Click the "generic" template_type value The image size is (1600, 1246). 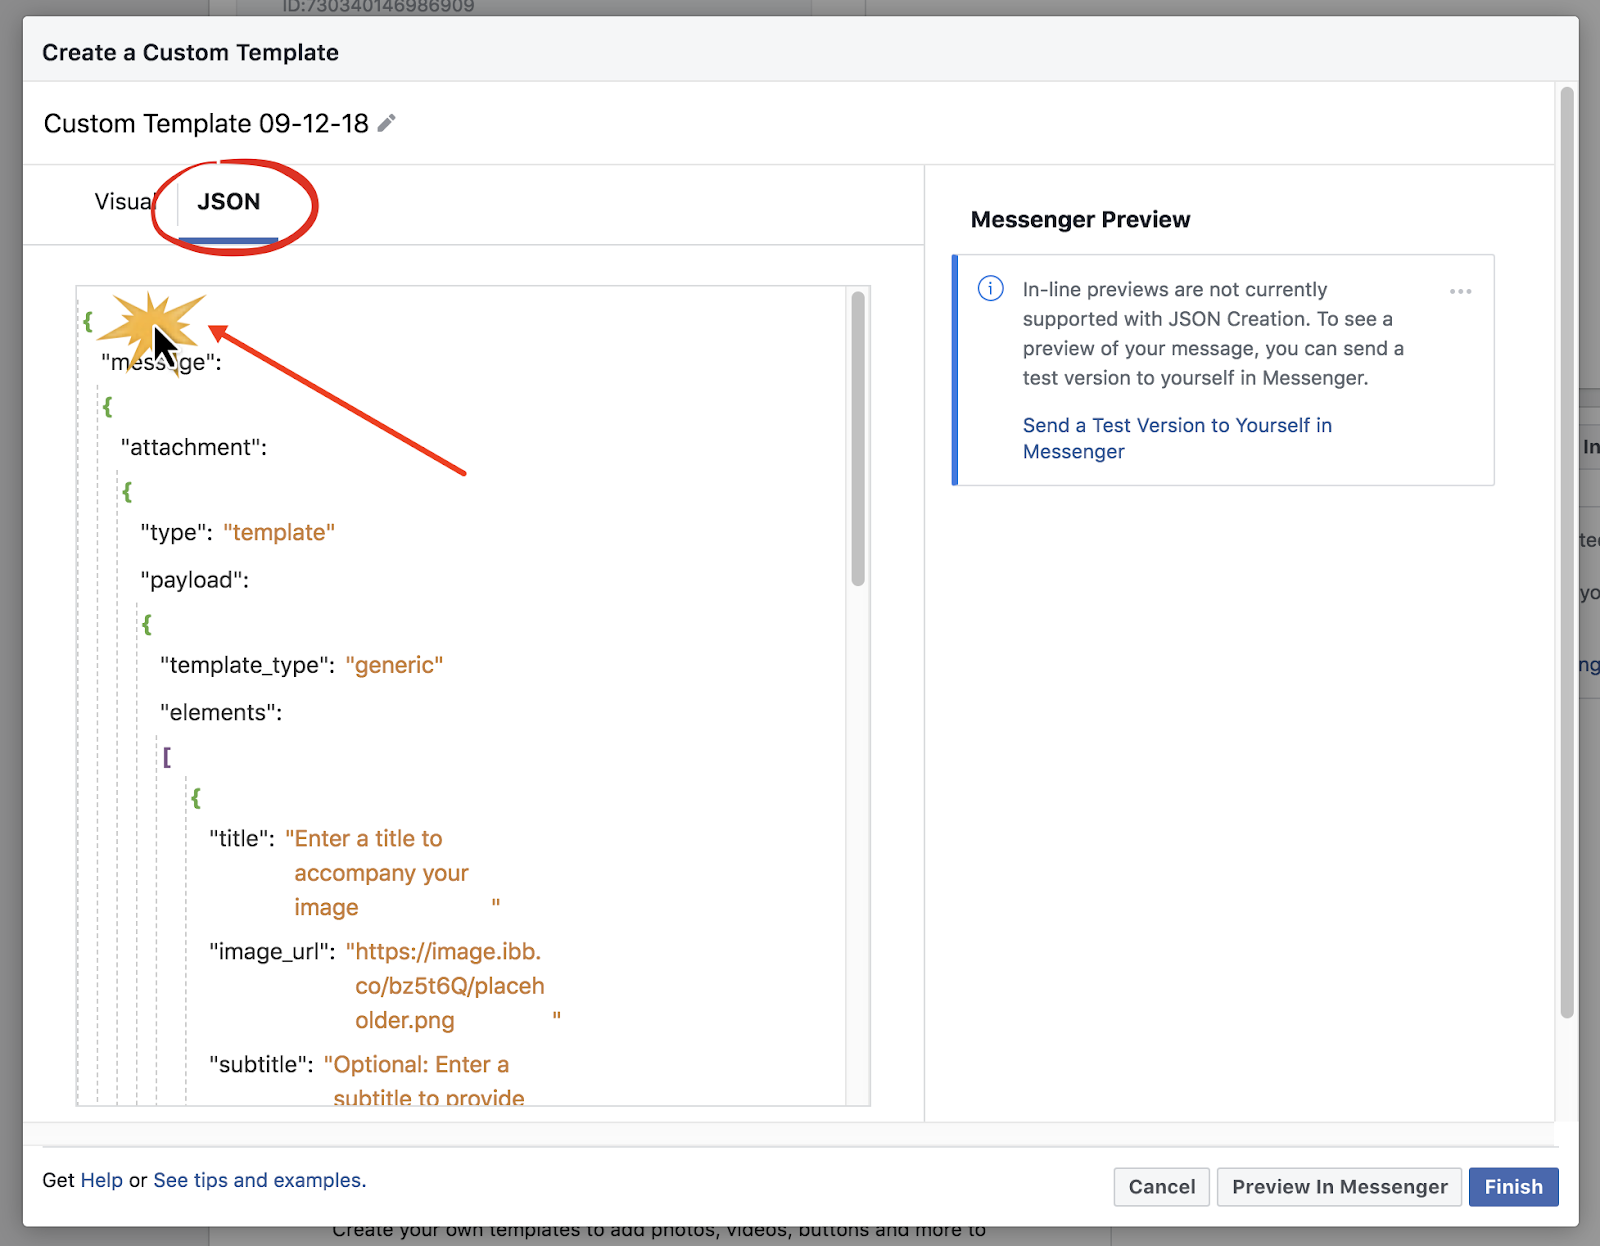394,665
